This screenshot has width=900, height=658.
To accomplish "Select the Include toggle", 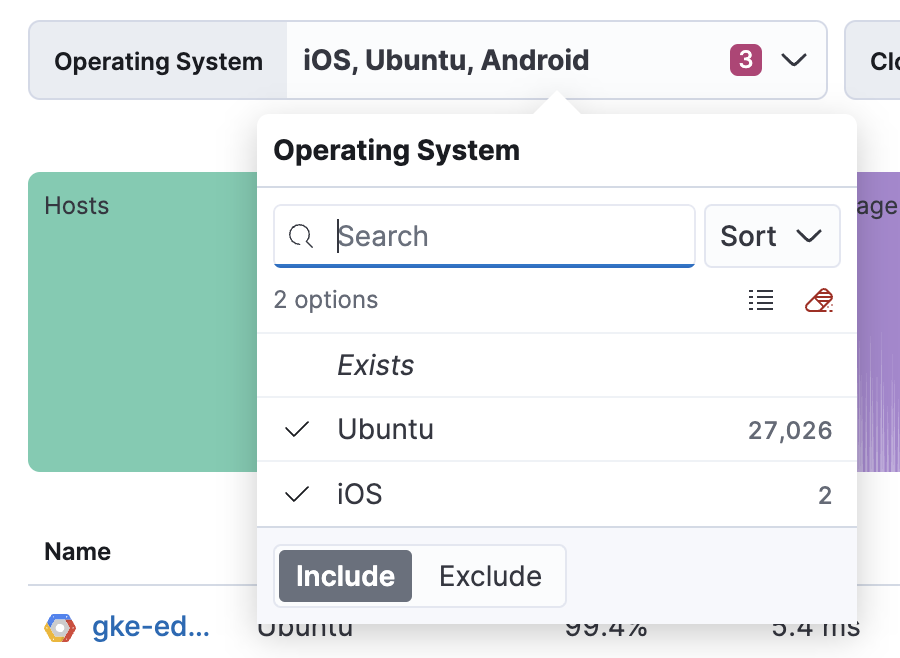I will pyautogui.click(x=344, y=576).
